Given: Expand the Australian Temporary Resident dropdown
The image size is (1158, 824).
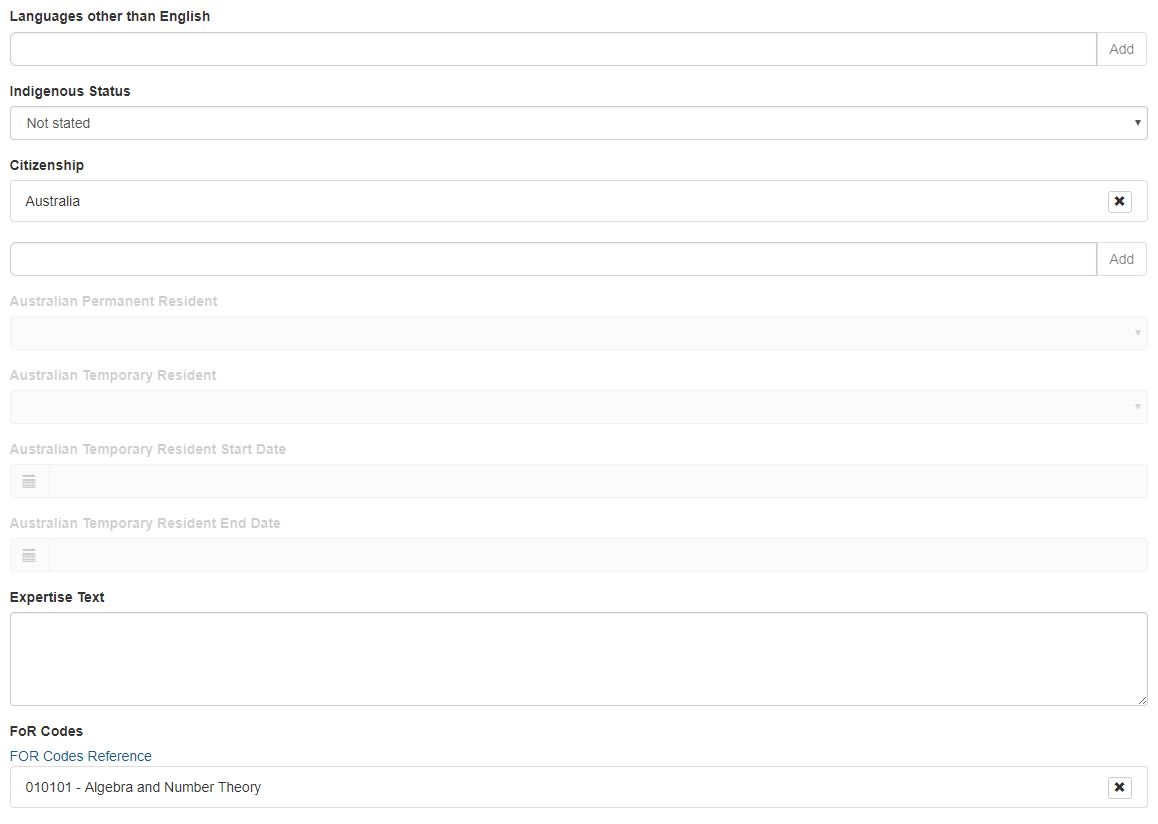Looking at the screenshot, I should tap(578, 407).
